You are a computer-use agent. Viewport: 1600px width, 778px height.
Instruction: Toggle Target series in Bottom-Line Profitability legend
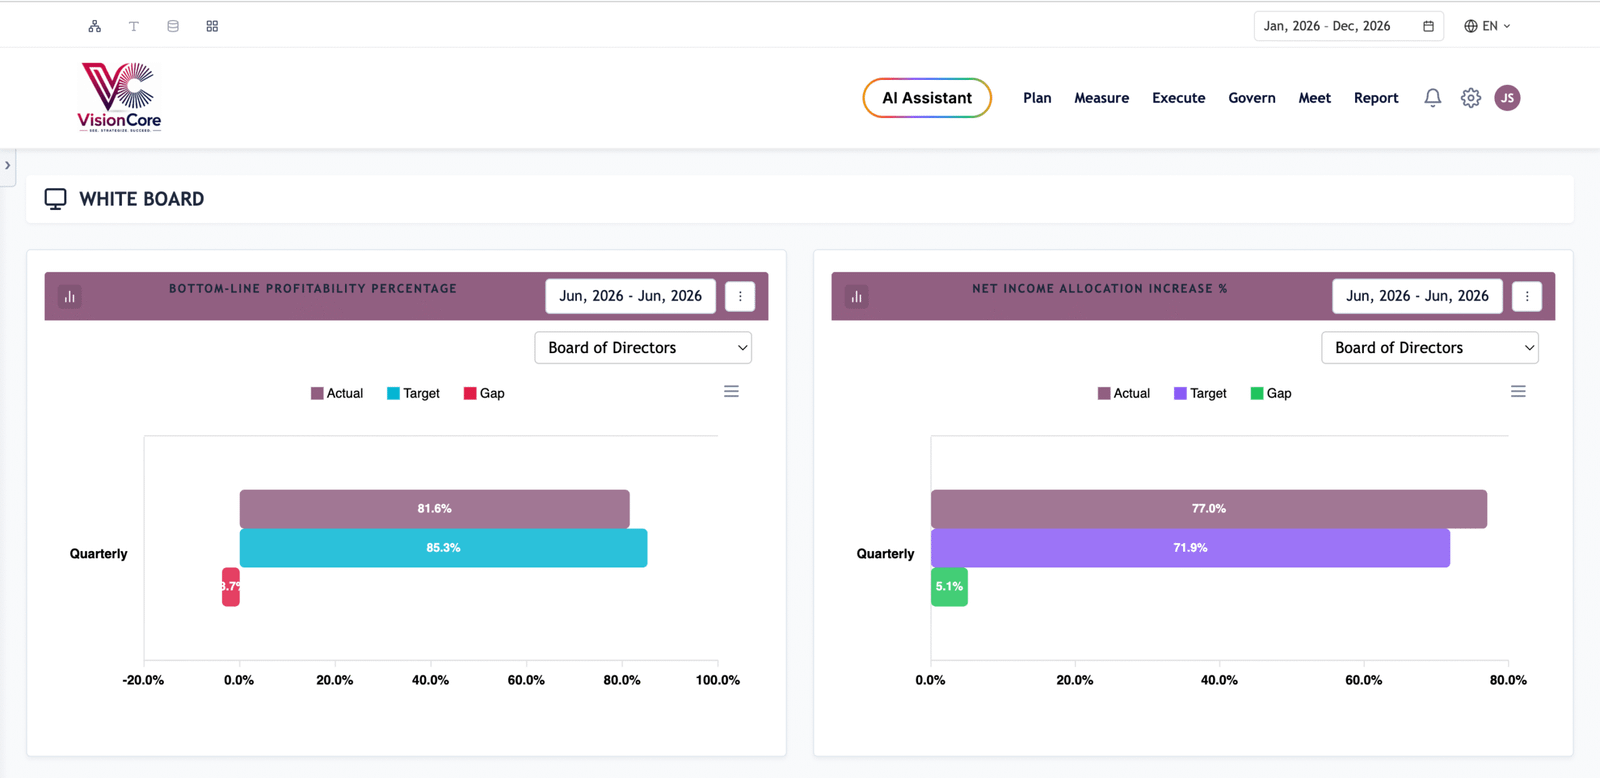[413, 394]
